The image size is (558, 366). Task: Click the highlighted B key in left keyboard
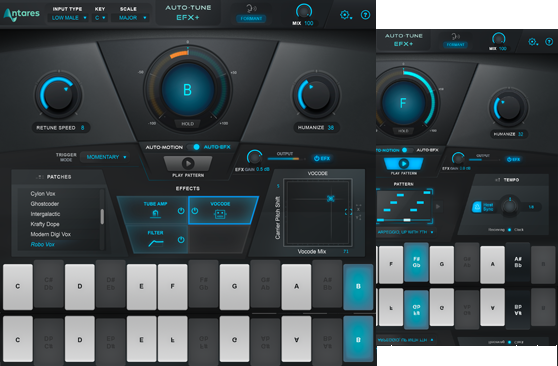[x=358, y=286]
